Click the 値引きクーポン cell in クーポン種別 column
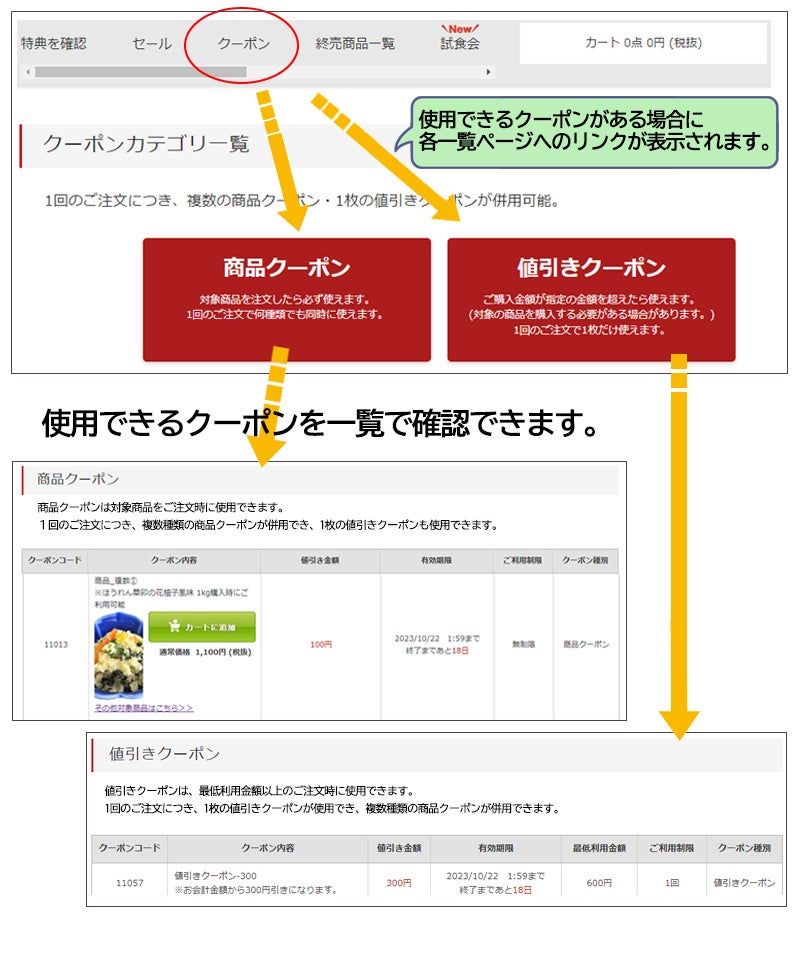 click(x=744, y=883)
